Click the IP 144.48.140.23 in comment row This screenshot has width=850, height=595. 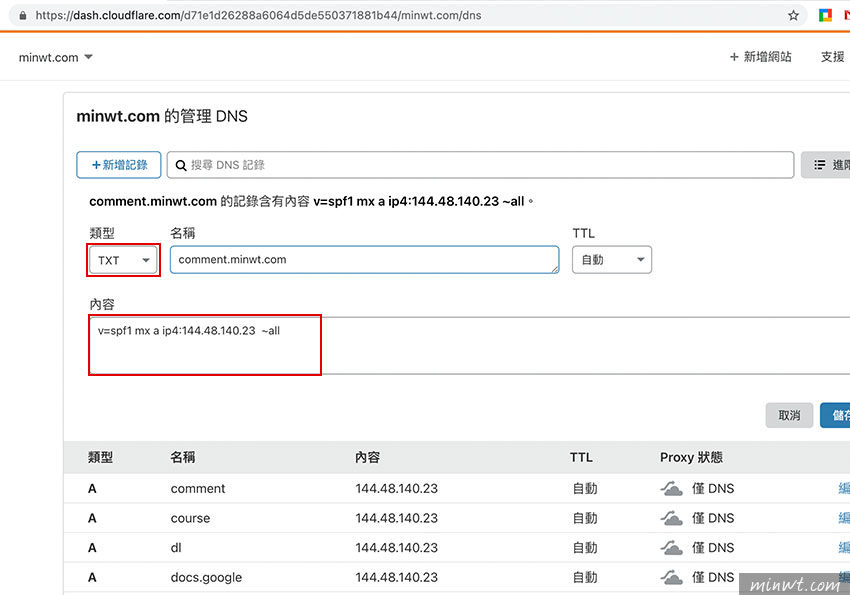click(396, 489)
